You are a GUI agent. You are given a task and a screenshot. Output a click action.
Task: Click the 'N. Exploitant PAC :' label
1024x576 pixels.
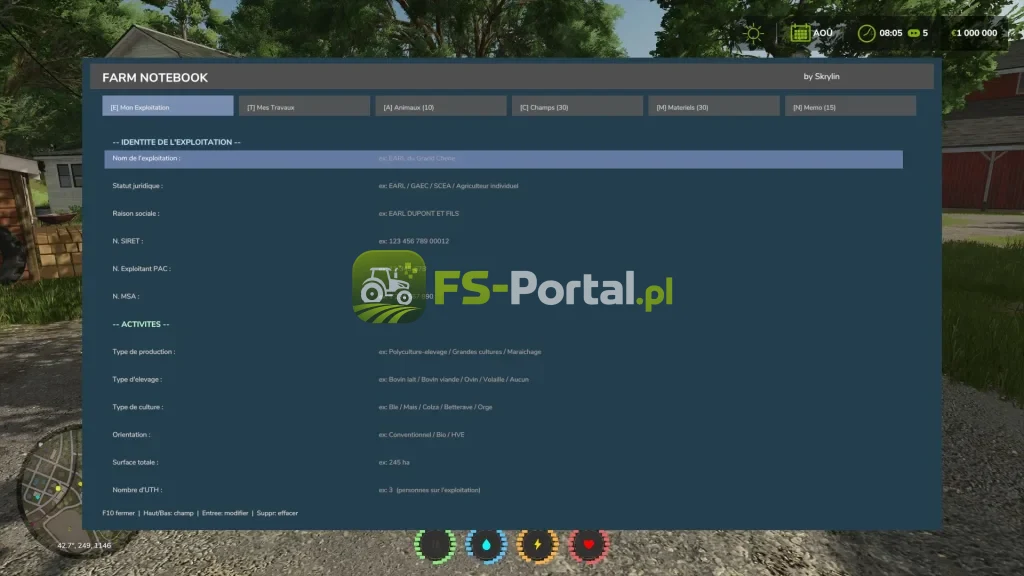pyautogui.click(x=141, y=269)
